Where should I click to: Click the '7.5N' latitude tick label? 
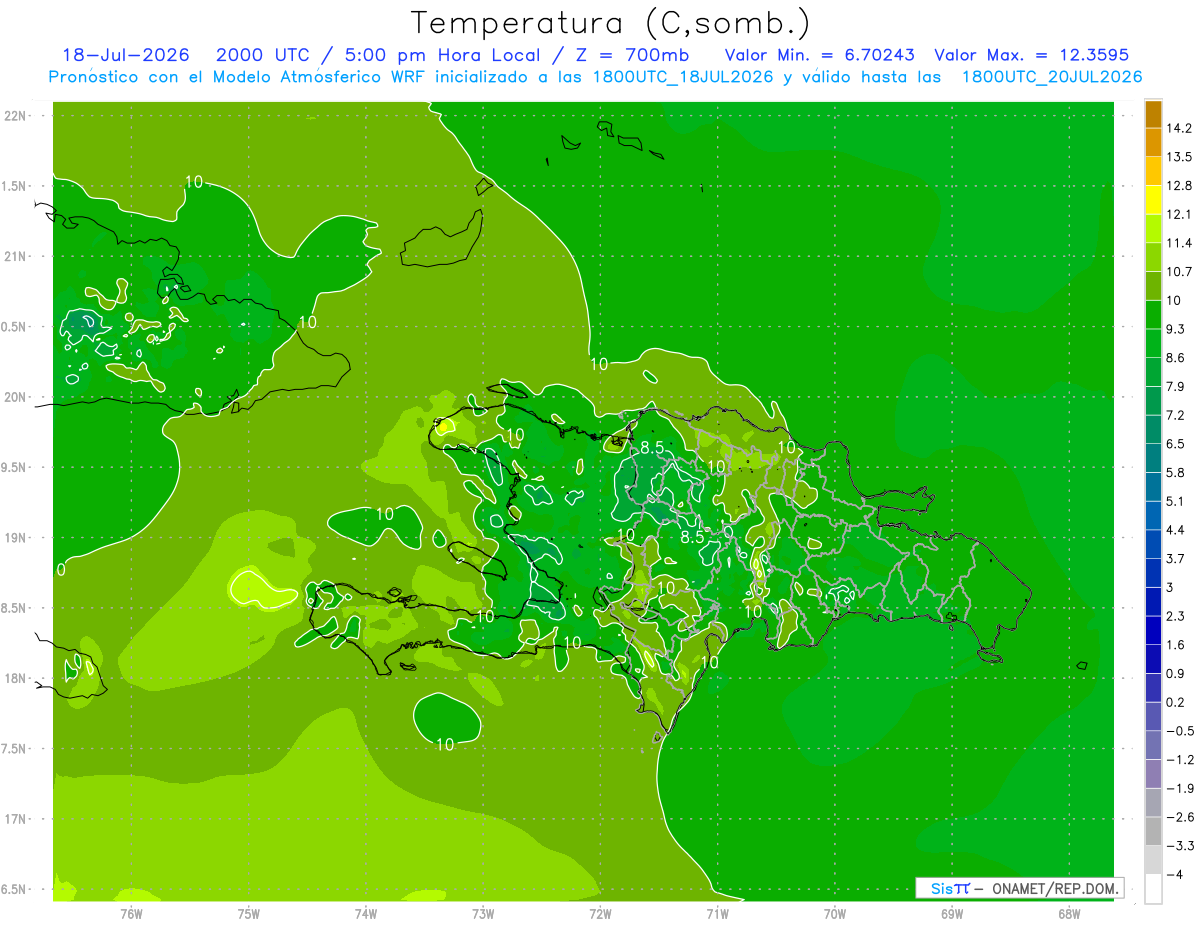pos(15,749)
